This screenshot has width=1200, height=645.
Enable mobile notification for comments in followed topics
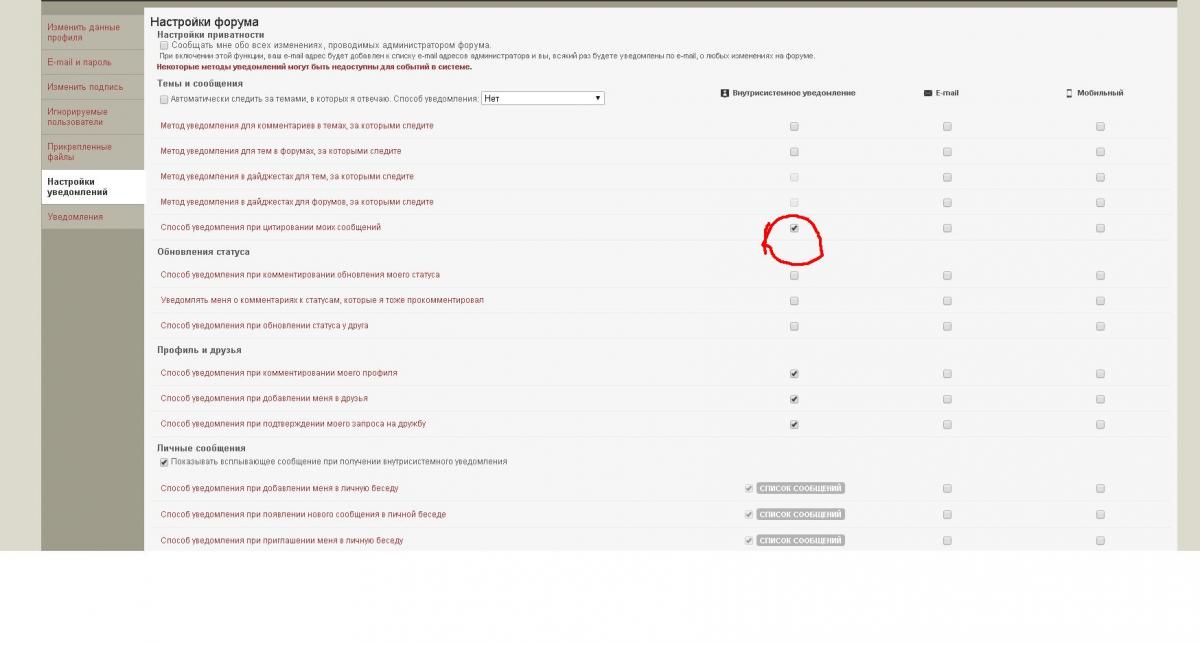pyautogui.click(x=1100, y=127)
